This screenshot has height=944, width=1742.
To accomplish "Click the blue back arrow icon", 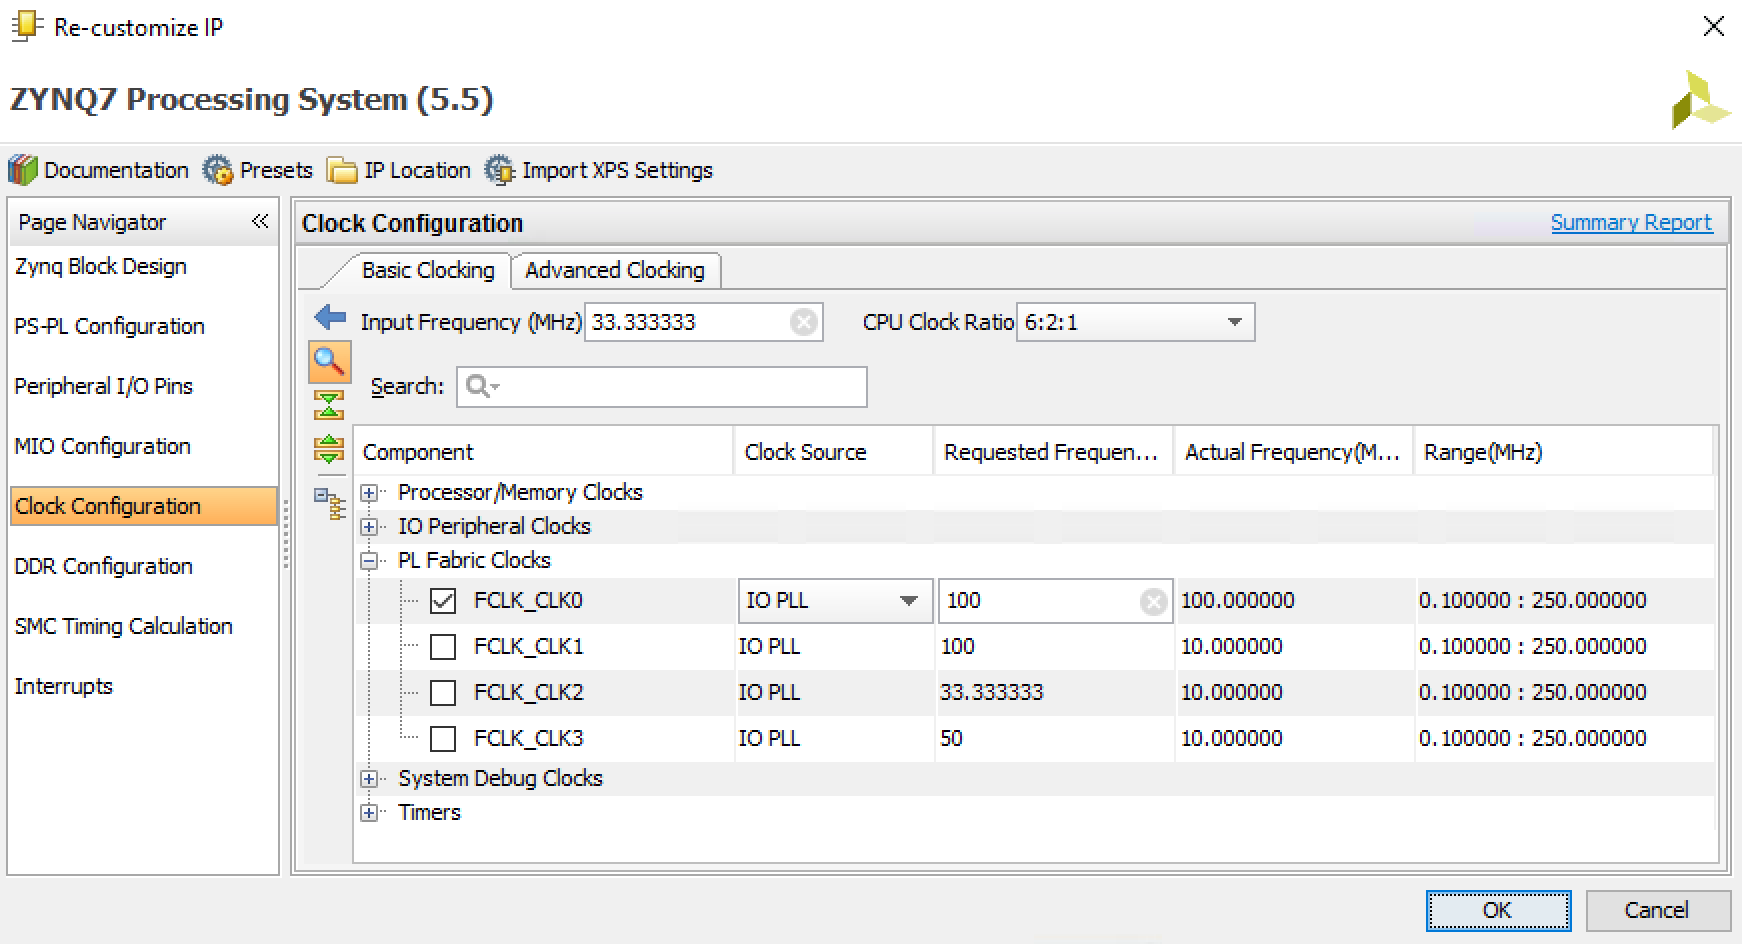I will click(329, 318).
